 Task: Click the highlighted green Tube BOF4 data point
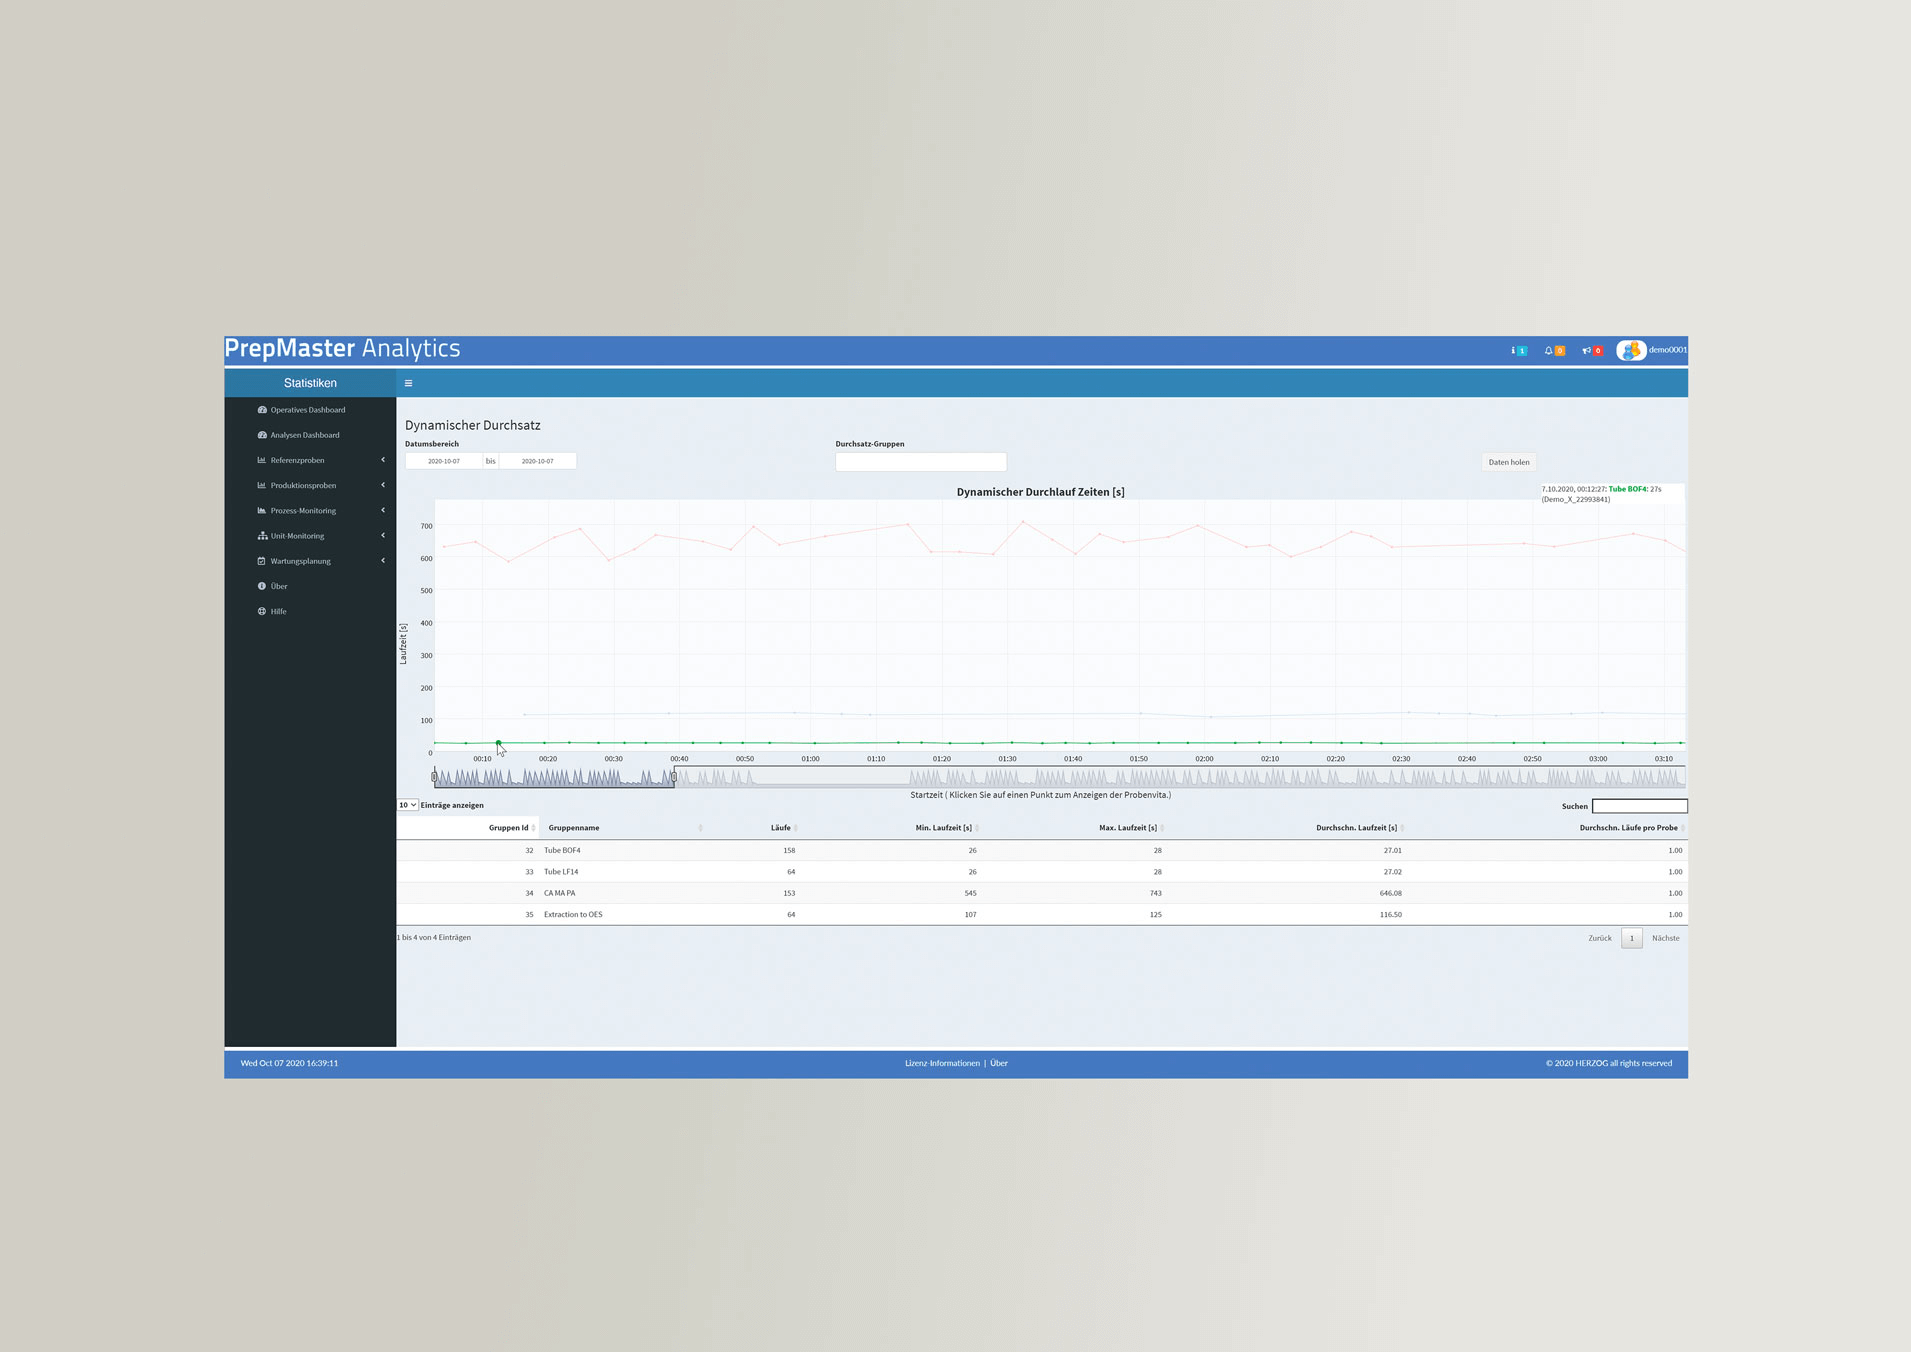point(498,743)
